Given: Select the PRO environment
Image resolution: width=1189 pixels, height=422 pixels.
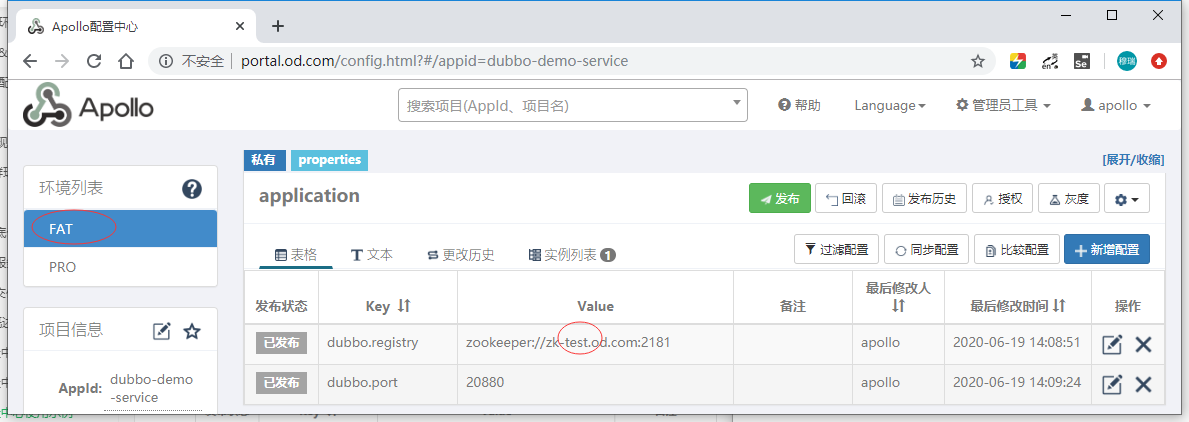Looking at the screenshot, I should point(121,267).
